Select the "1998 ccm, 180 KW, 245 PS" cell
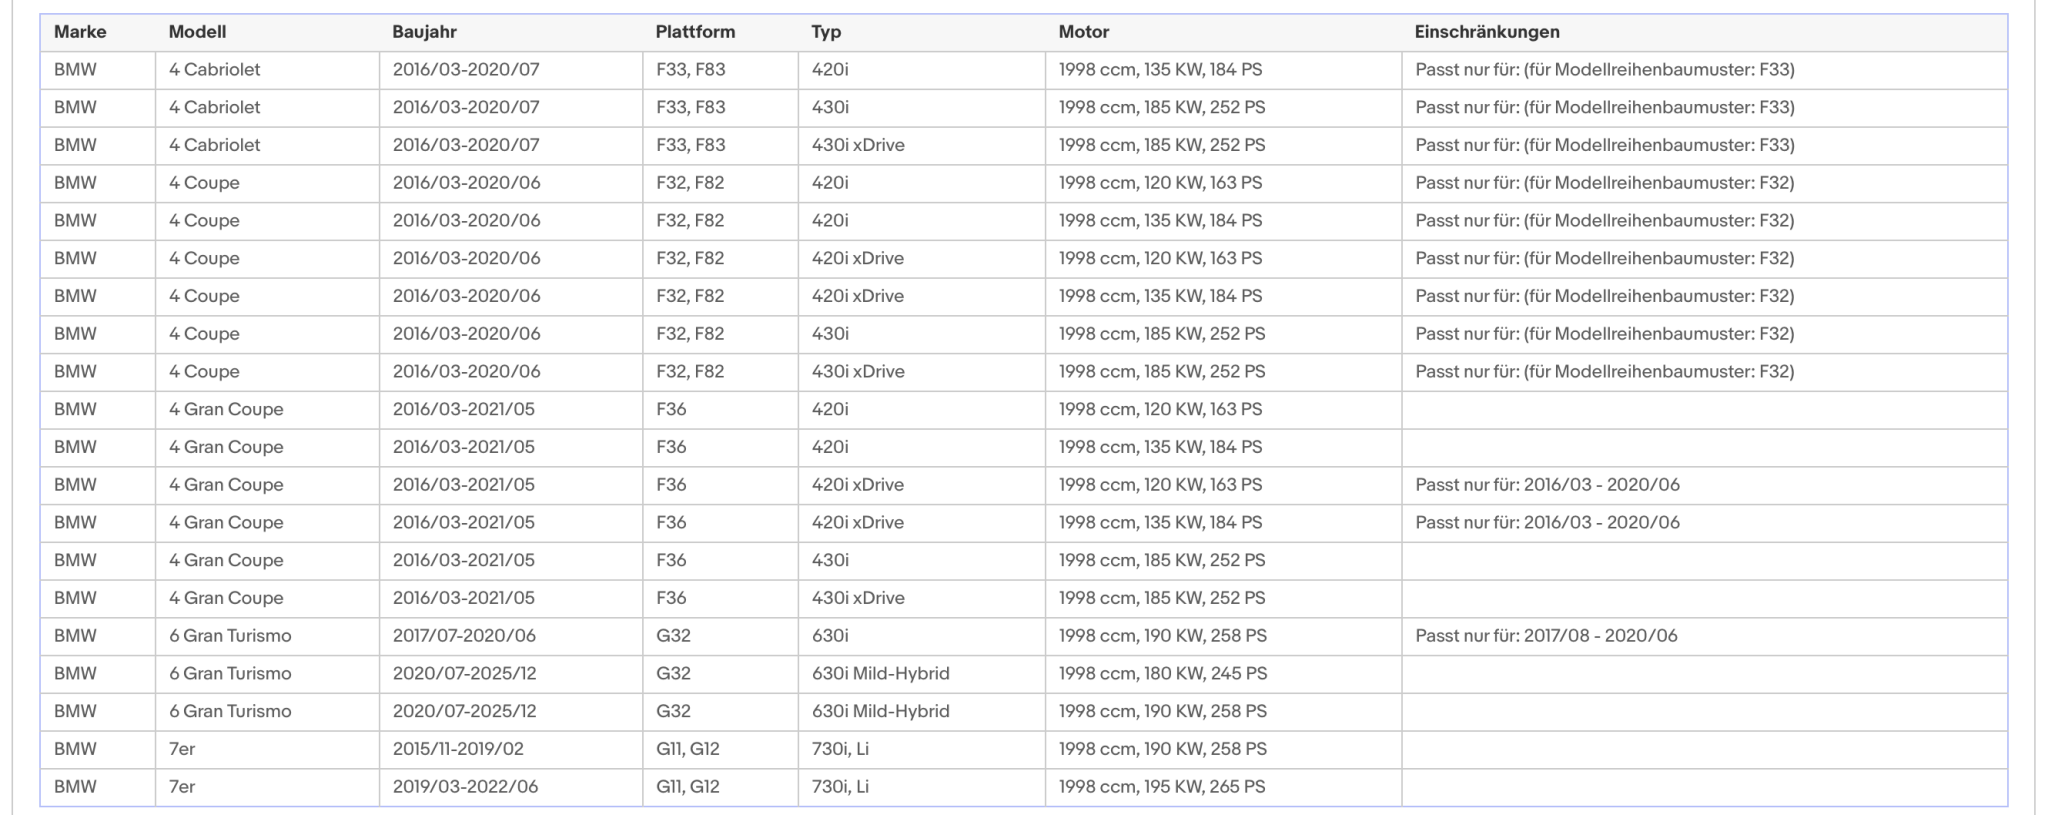The height and width of the screenshot is (815, 2048). pyautogui.click(x=1163, y=674)
